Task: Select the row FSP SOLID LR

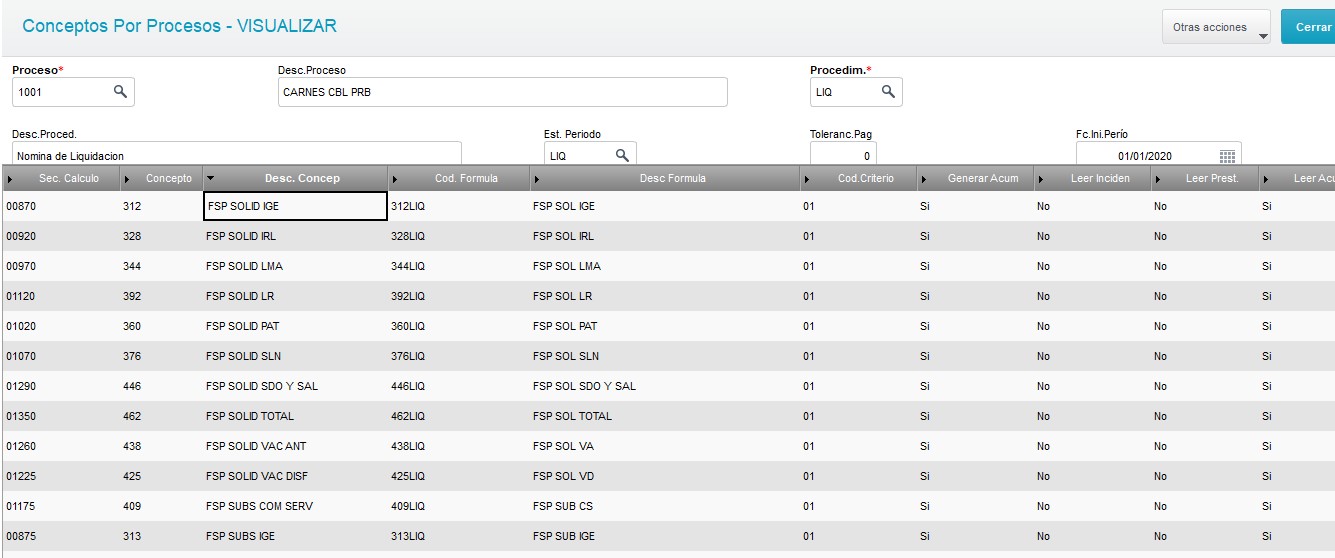Action: pos(667,296)
